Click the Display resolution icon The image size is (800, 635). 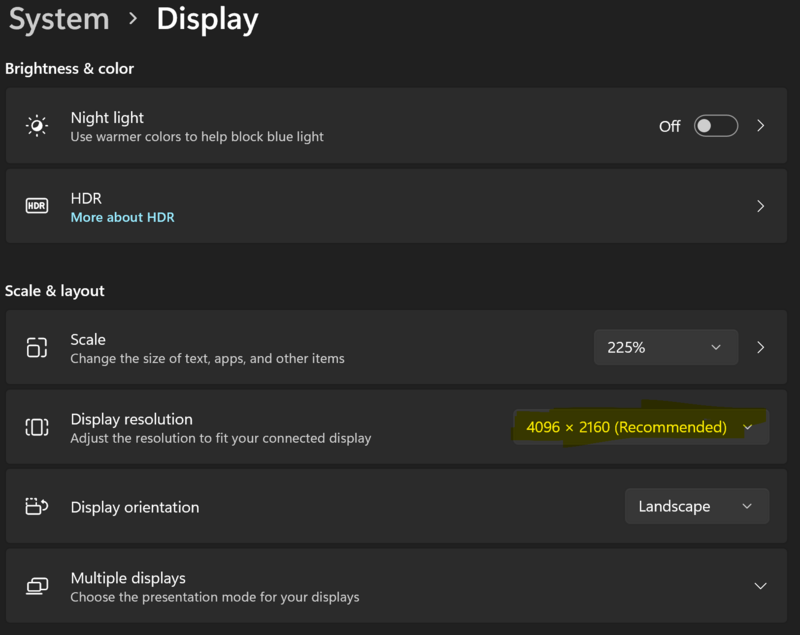[37, 427]
